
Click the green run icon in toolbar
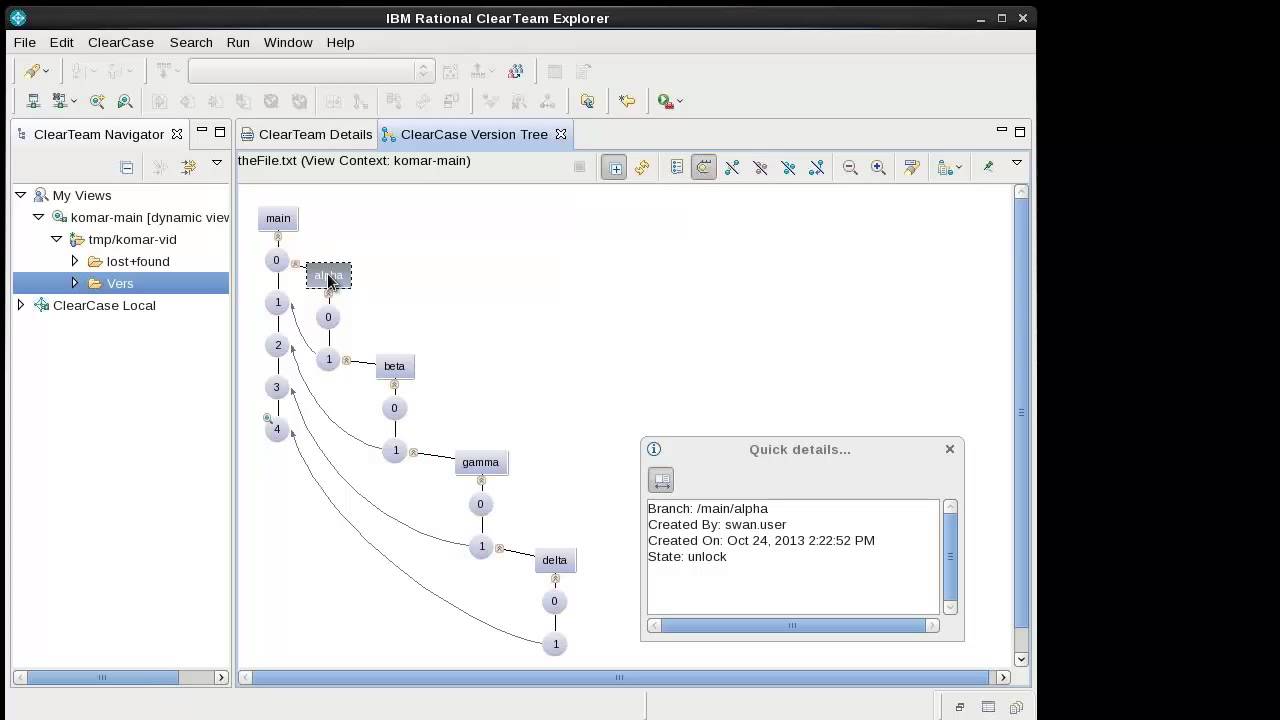pyautogui.click(x=664, y=101)
